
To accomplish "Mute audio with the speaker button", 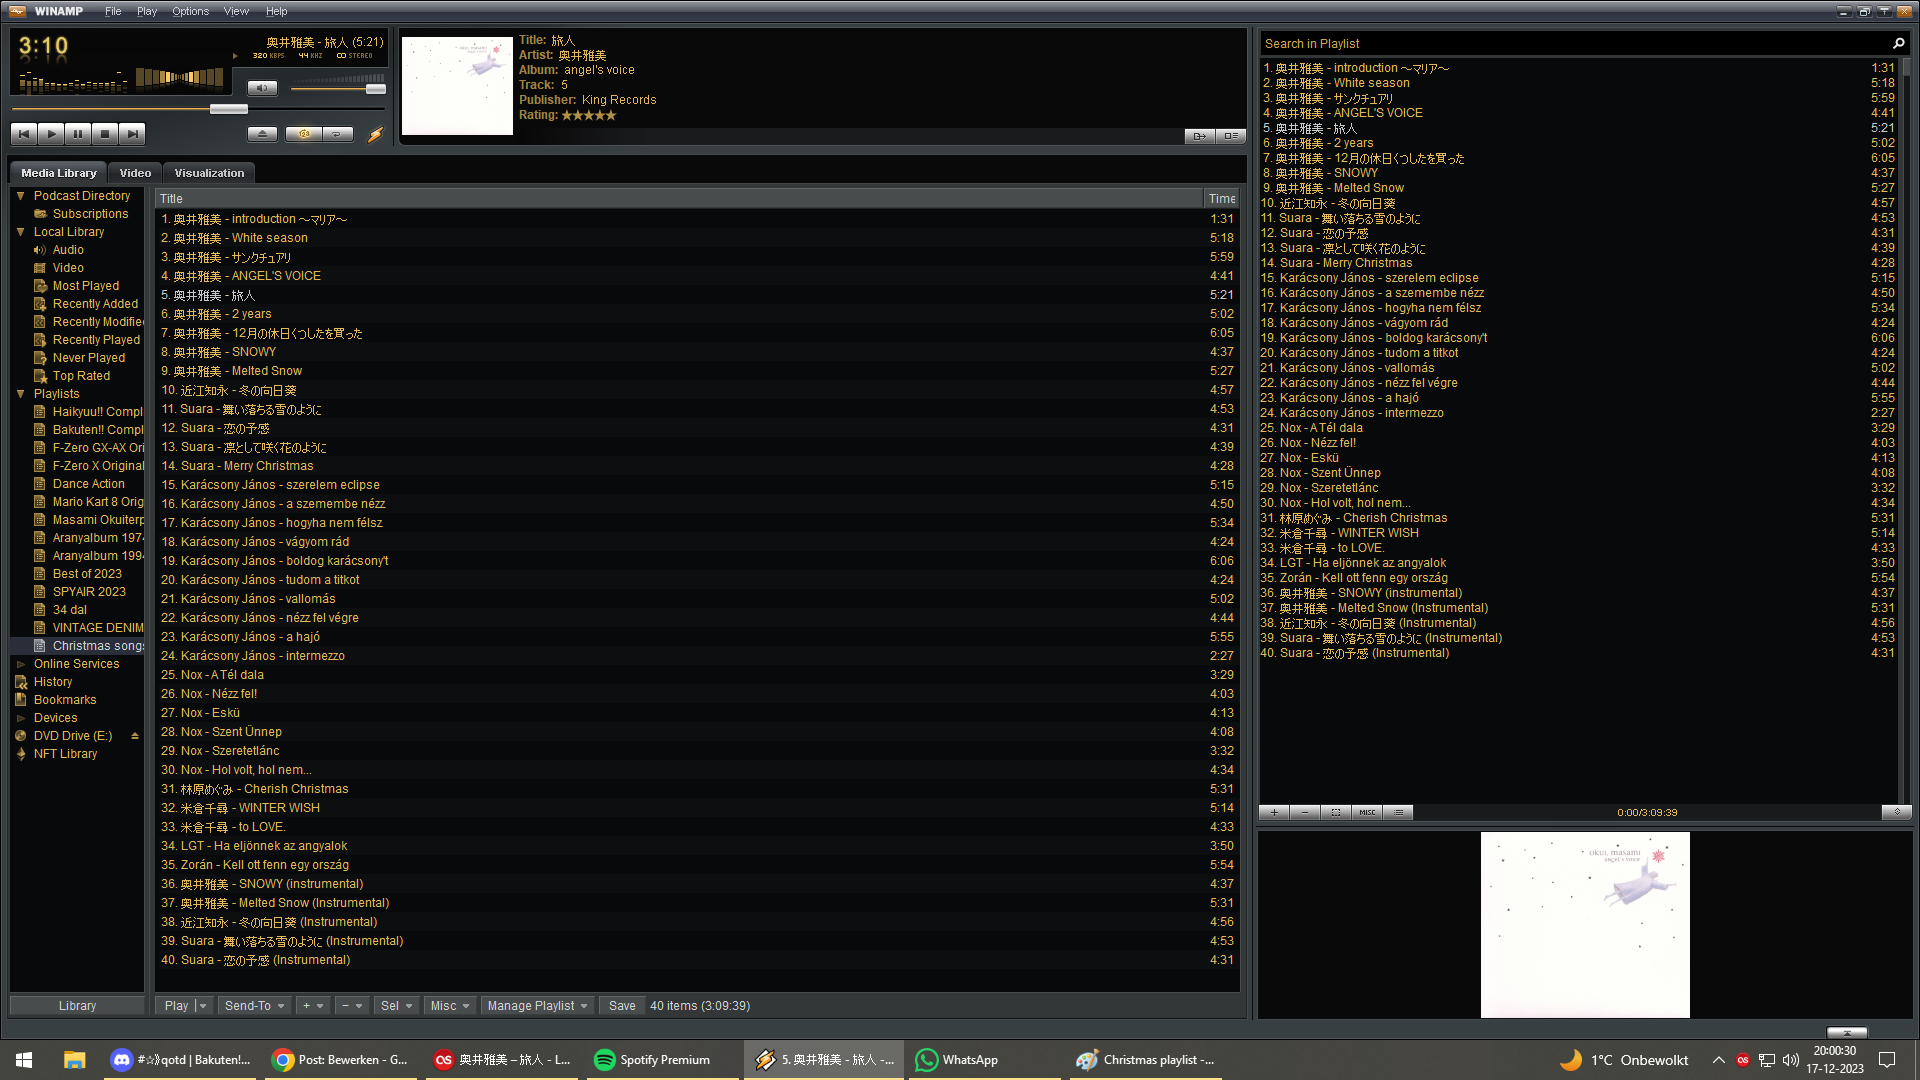I will (262, 88).
